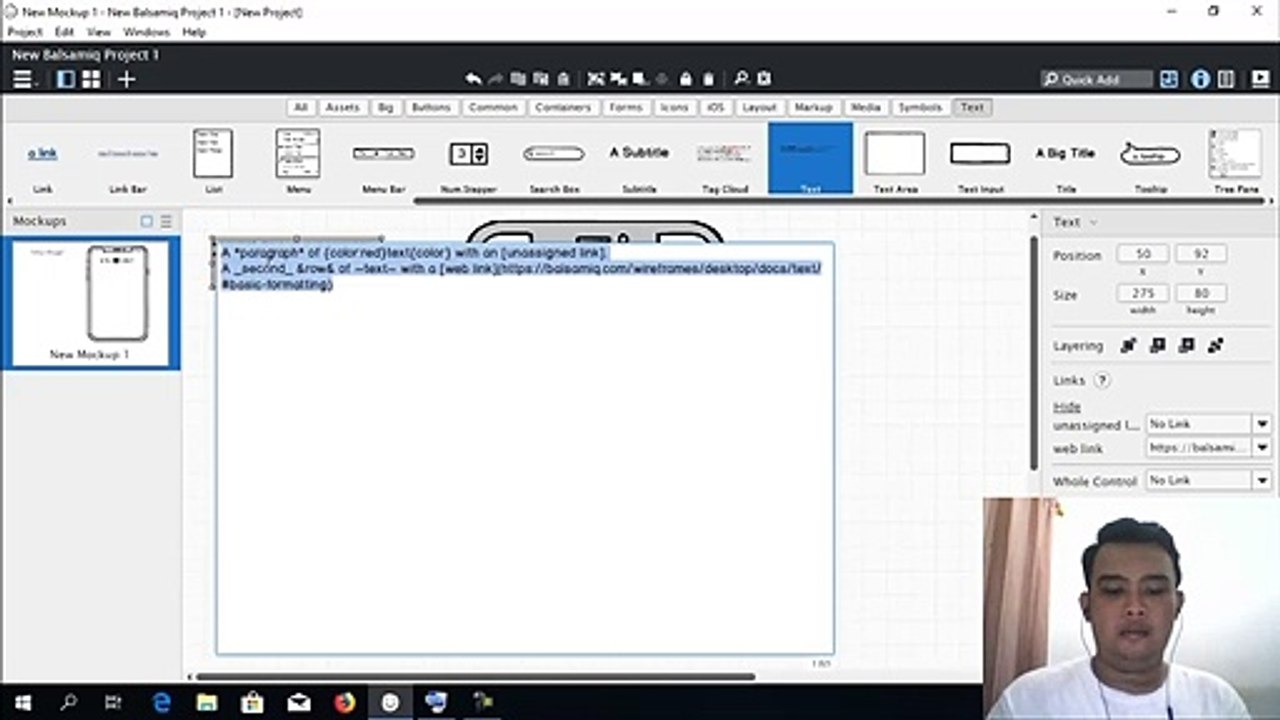Open the Links help question mark
The width and height of the screenshot is (1280, 720).
pos(1102,381)
